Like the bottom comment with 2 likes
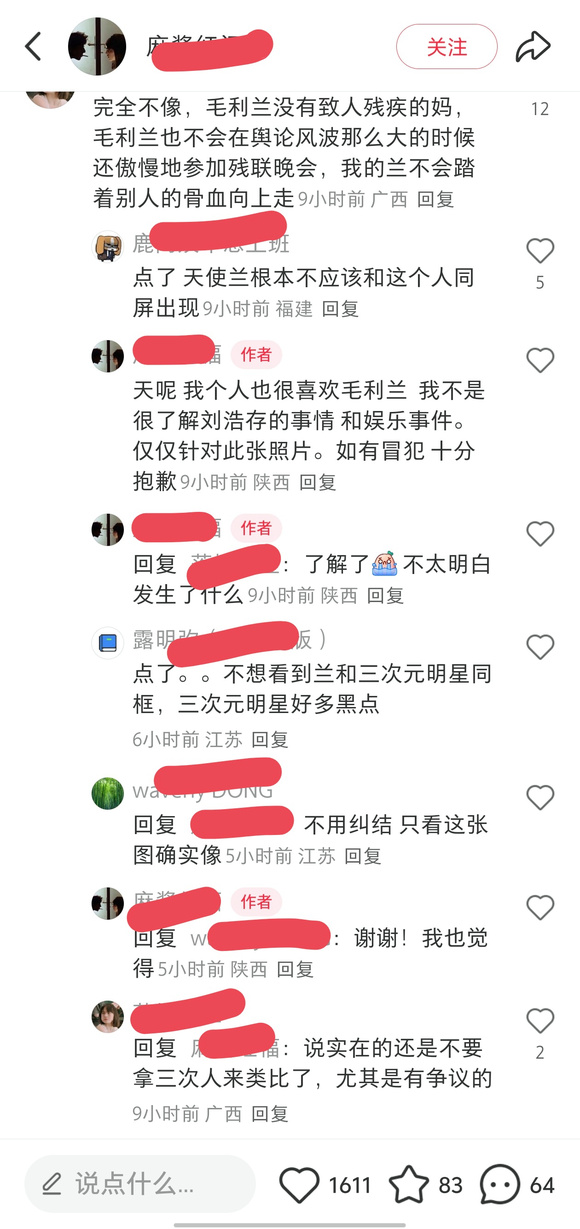The image size is (580, 1229). [x=540, y=1020]
